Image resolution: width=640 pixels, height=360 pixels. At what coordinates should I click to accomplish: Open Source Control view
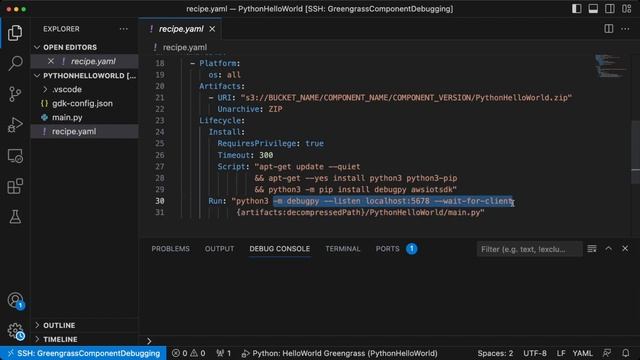click(x=15, y=94)
